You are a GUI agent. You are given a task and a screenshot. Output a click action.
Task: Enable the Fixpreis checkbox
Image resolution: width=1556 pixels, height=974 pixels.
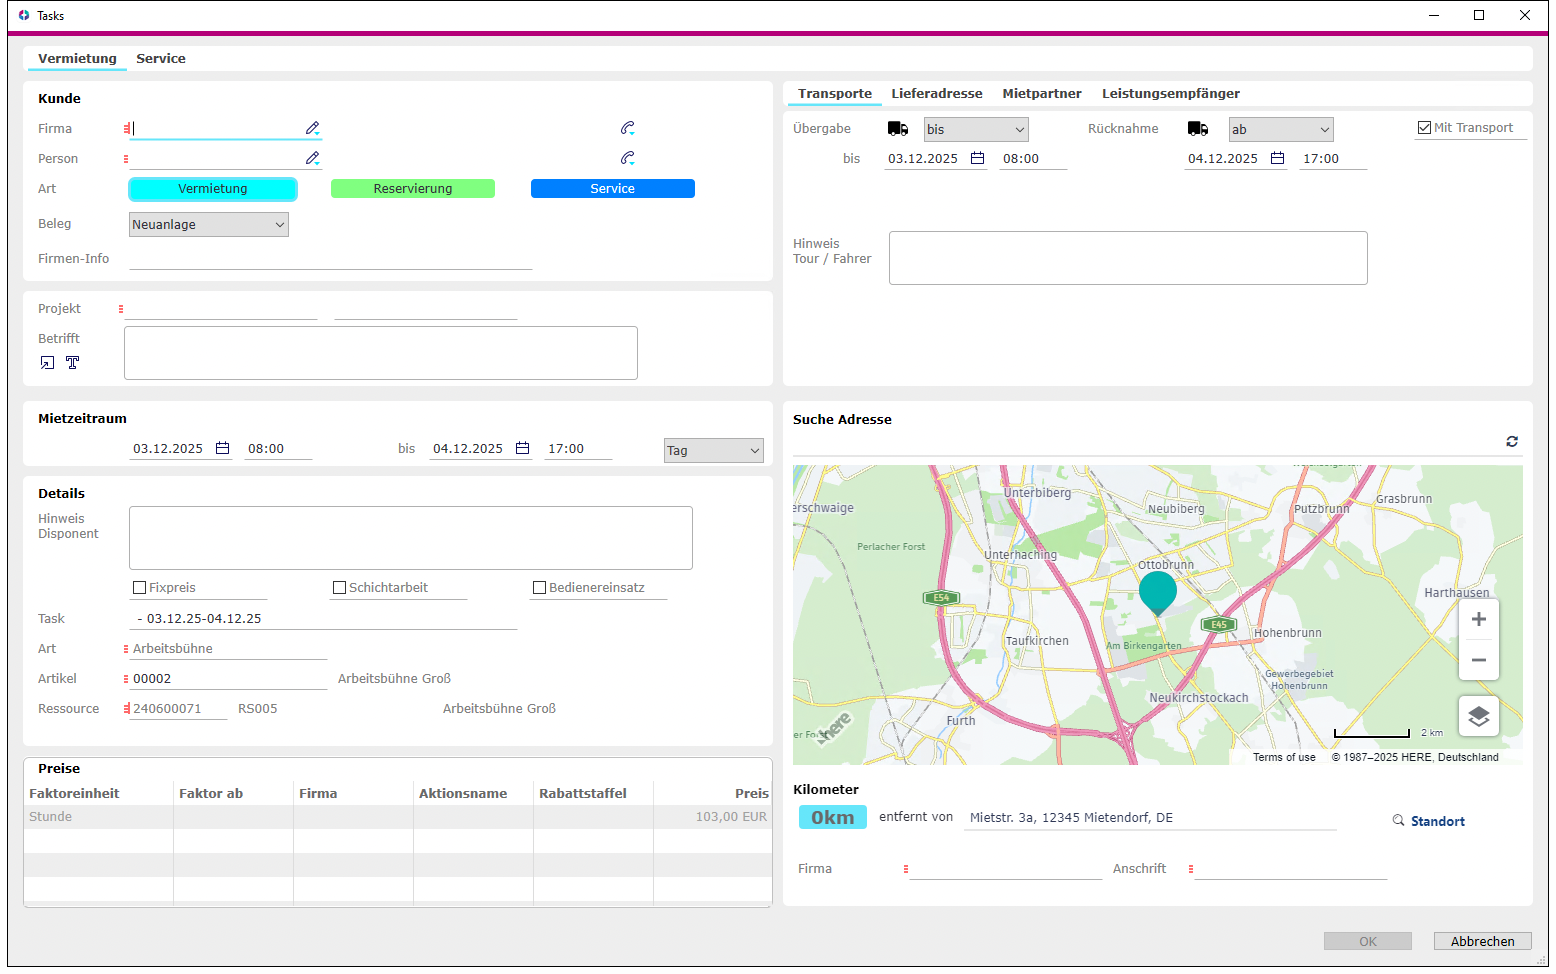(x=140, y=588)
